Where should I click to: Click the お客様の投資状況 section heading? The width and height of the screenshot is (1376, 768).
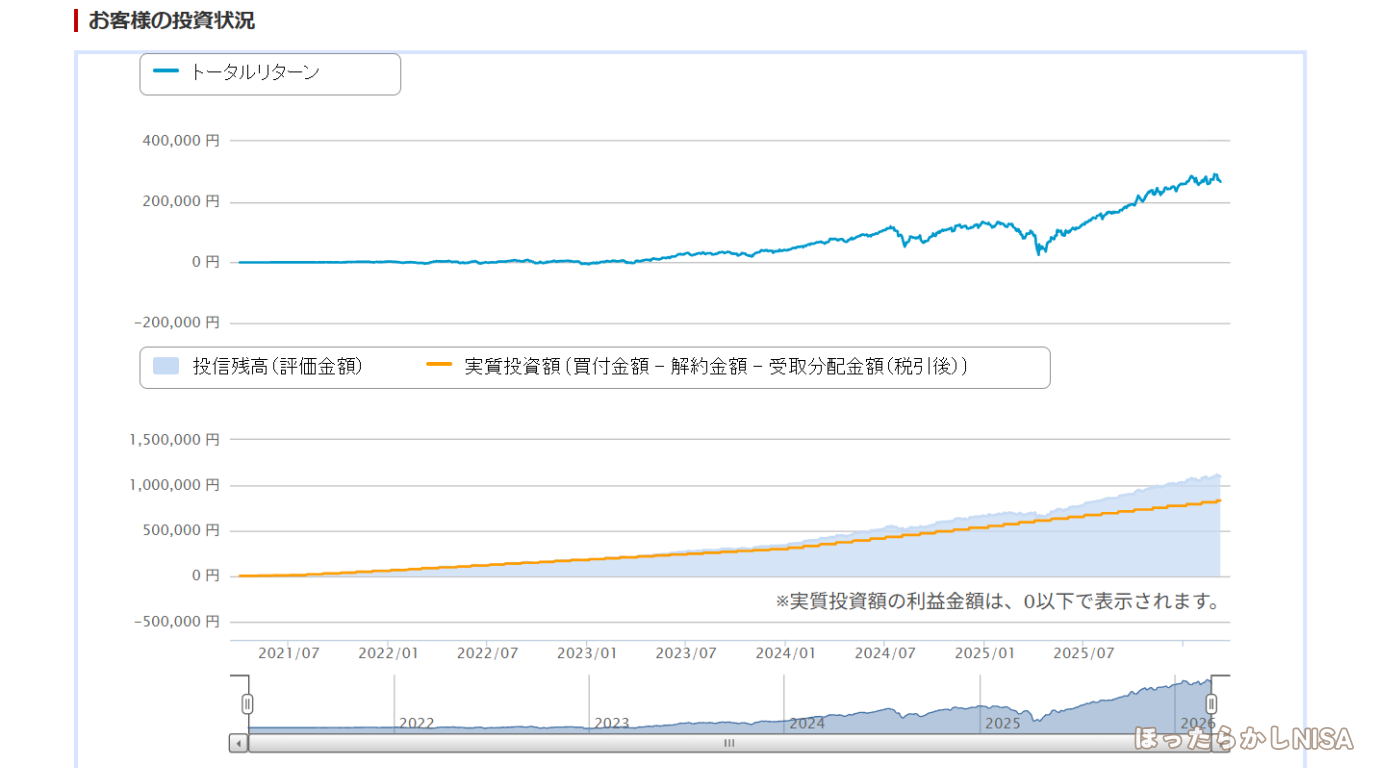pos(171,20)
